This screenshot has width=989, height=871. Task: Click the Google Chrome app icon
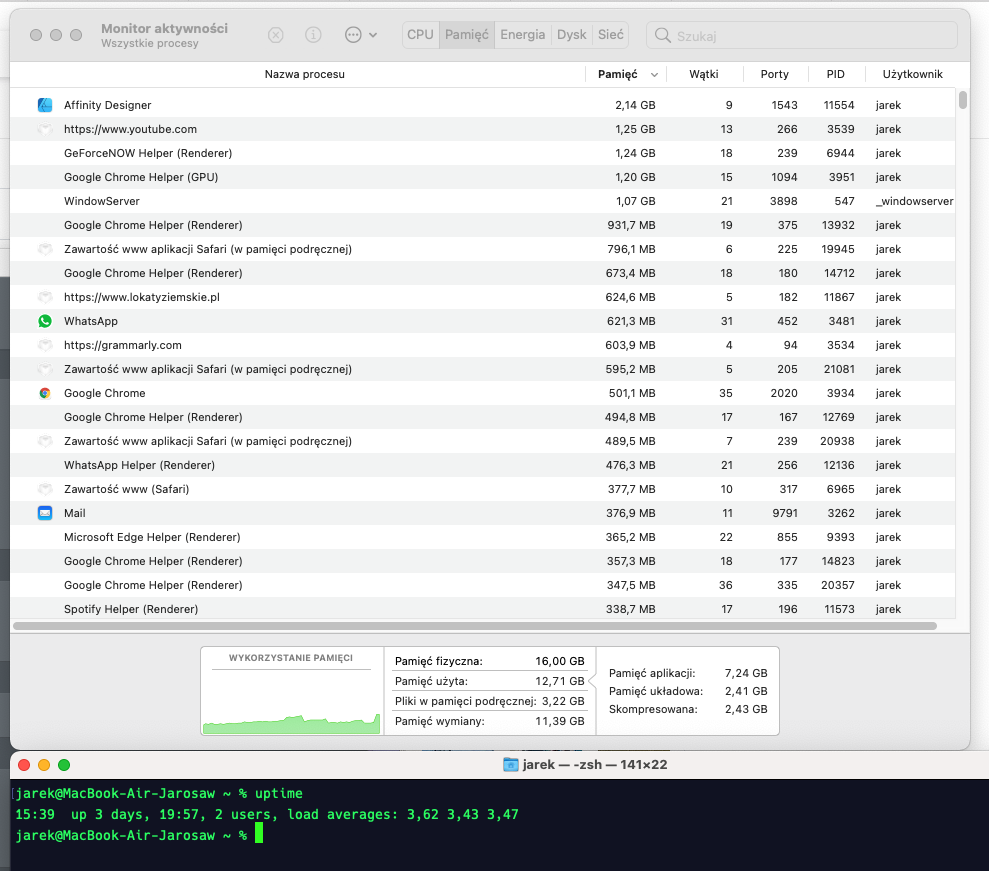(45, 393)
